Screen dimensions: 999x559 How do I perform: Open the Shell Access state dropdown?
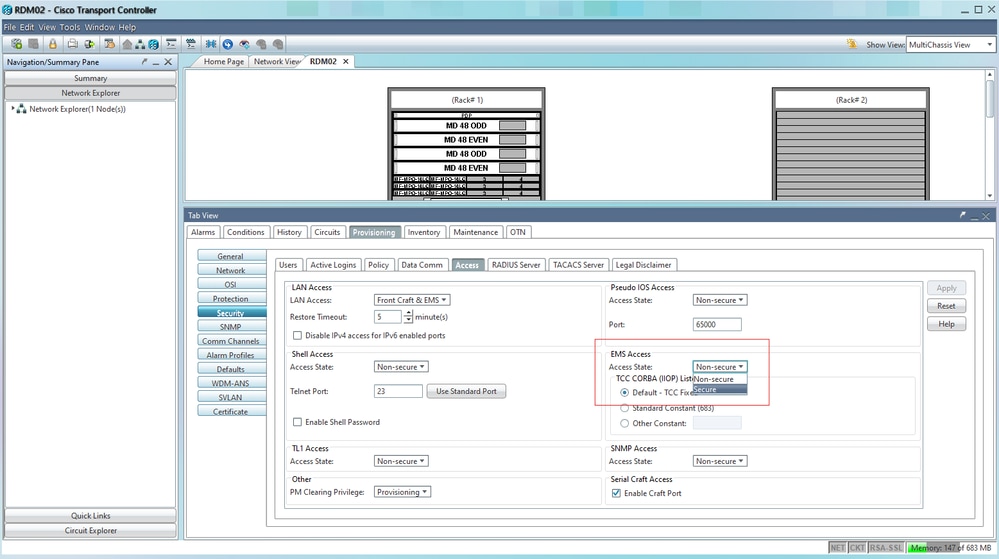click(x=401, y=367)
